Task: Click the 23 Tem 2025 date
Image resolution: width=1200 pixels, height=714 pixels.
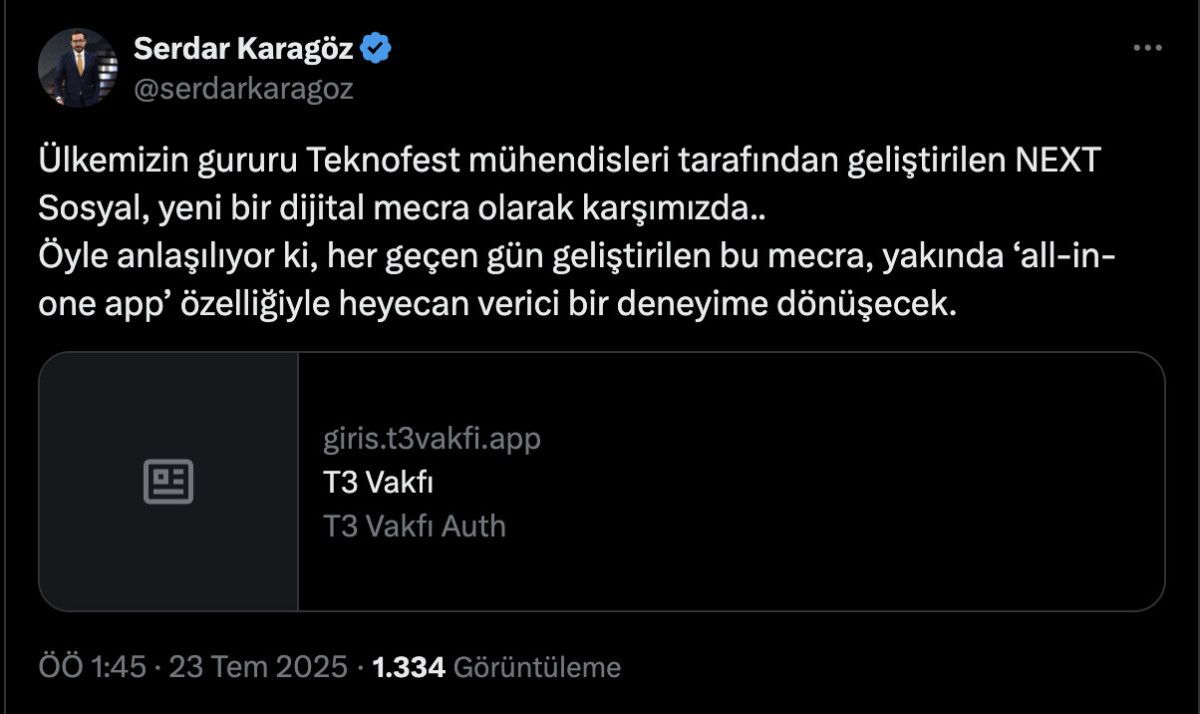Action: [259, 667]
